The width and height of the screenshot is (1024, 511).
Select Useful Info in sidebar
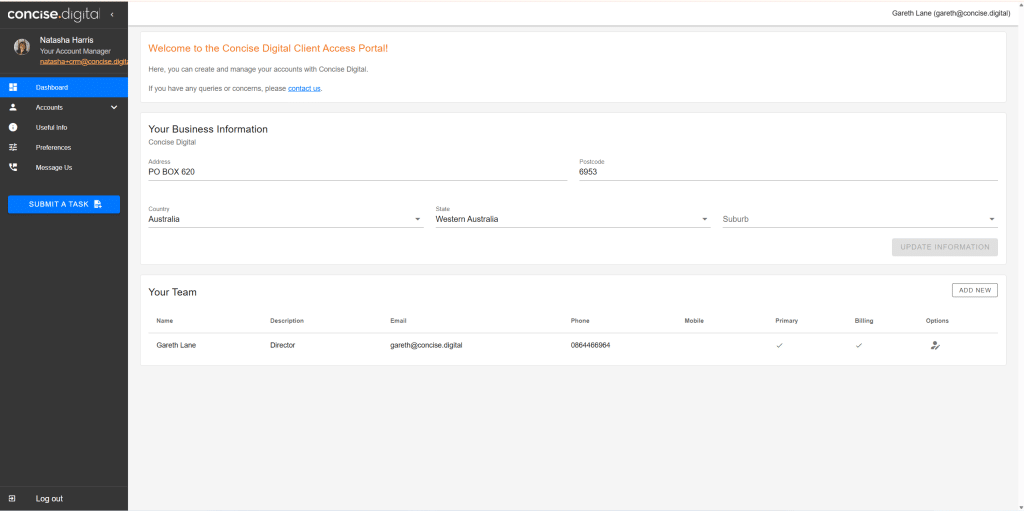[x=51, y=128]
